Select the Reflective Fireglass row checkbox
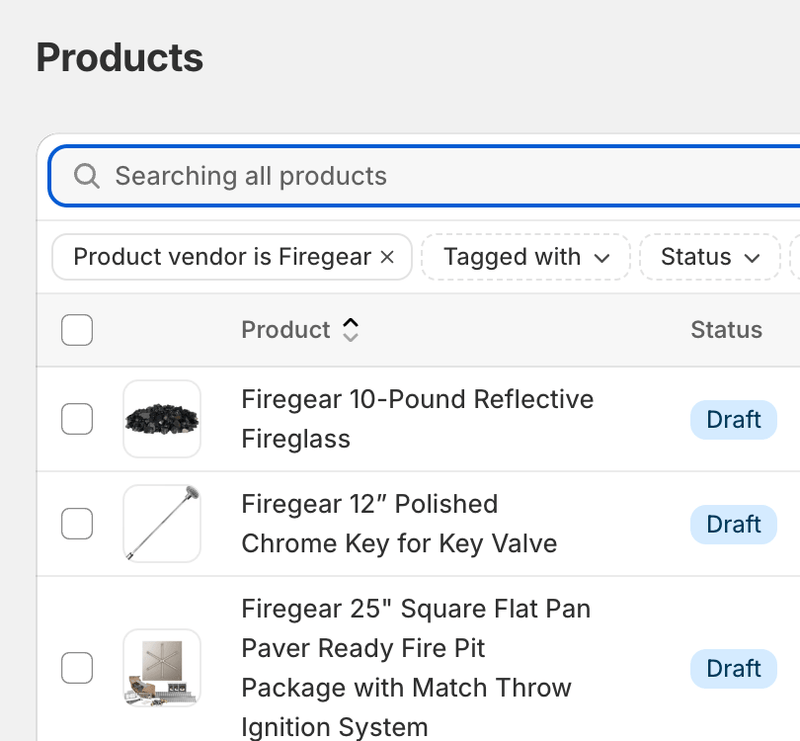Screen dimensions: 800x741 [x=77, y=419]
